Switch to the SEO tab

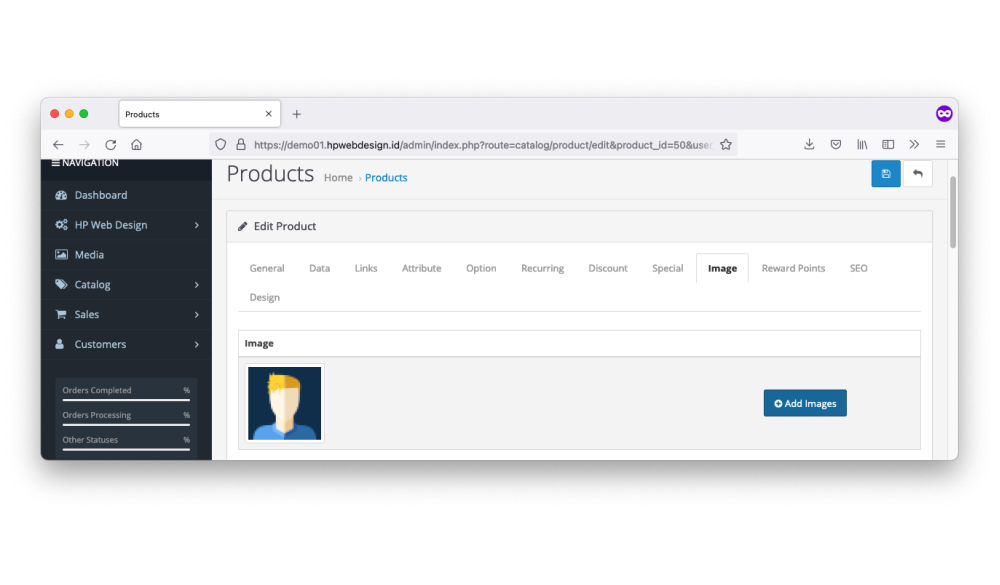click(x=858, y=268)
